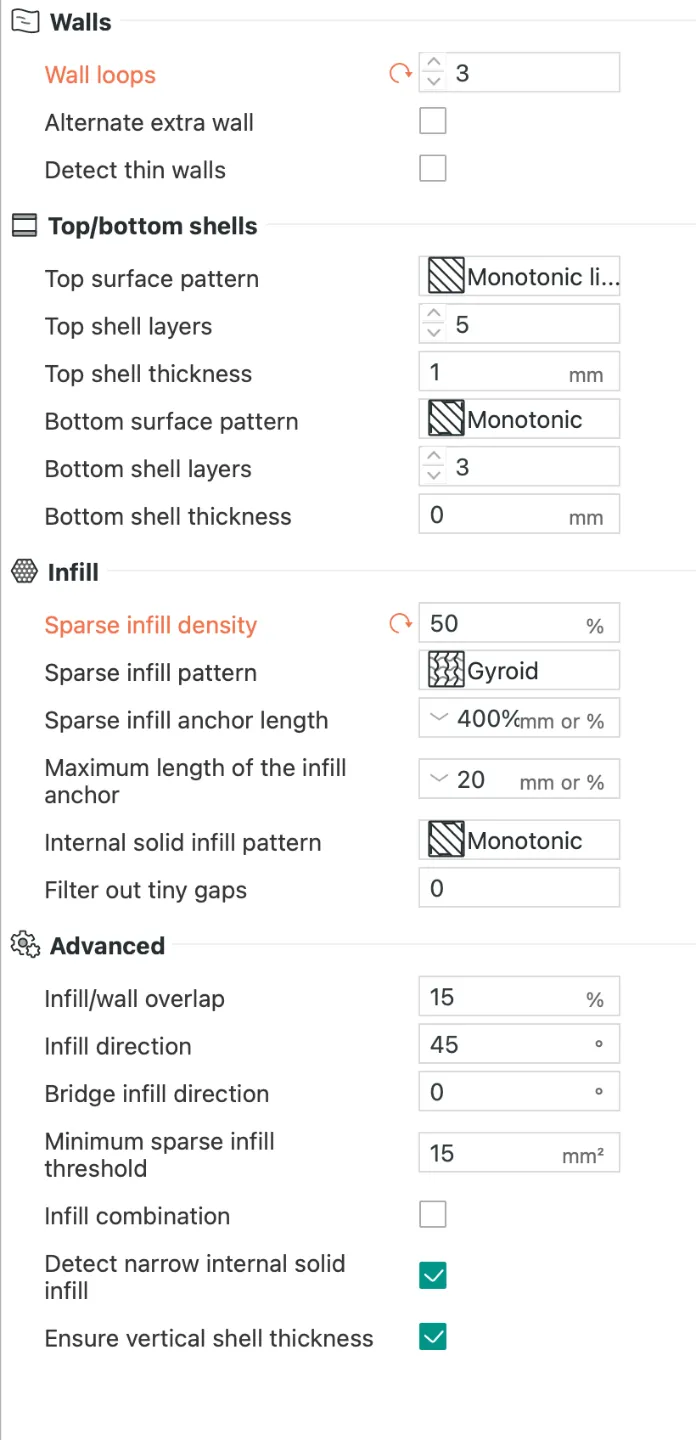Click the Top/bottom shells section icon
The width and height of the screenshot is (696, 1440).
point(24,226)
